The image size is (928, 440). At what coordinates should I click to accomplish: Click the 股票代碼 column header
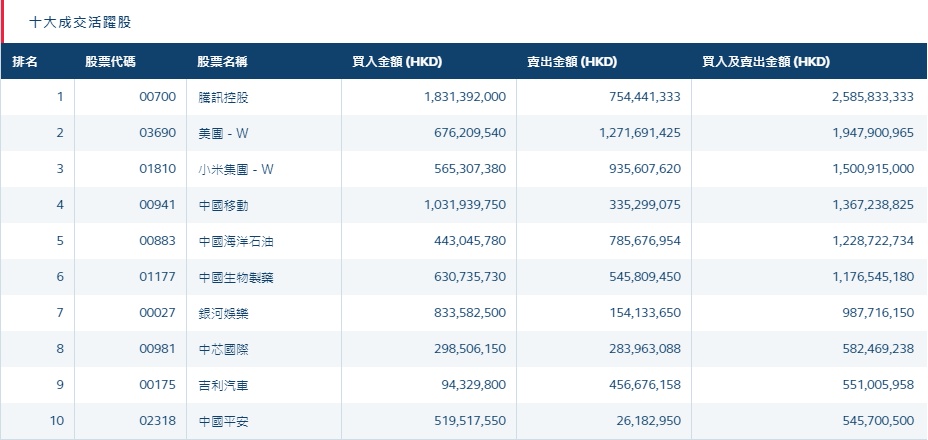[x=110, y=62]
